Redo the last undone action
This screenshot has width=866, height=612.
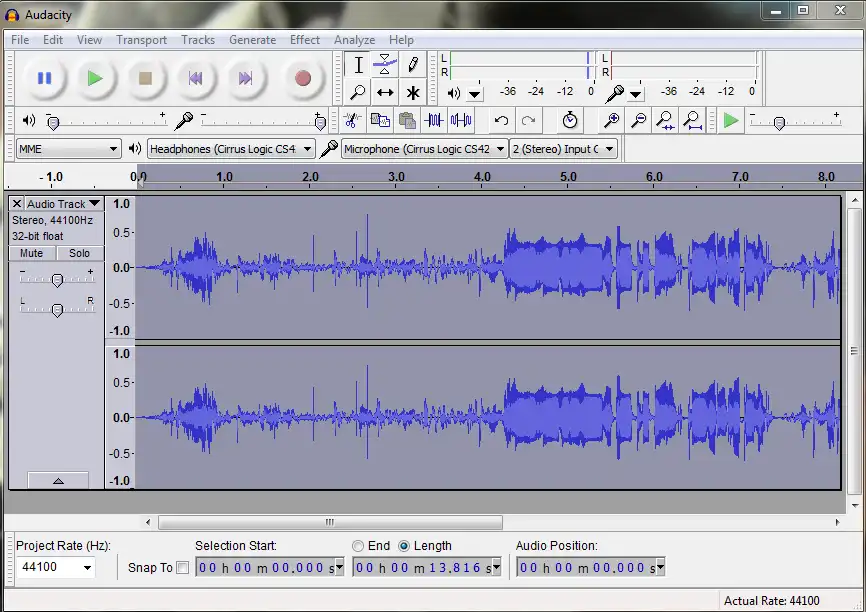pyautogui.click(x=529, y=120)
